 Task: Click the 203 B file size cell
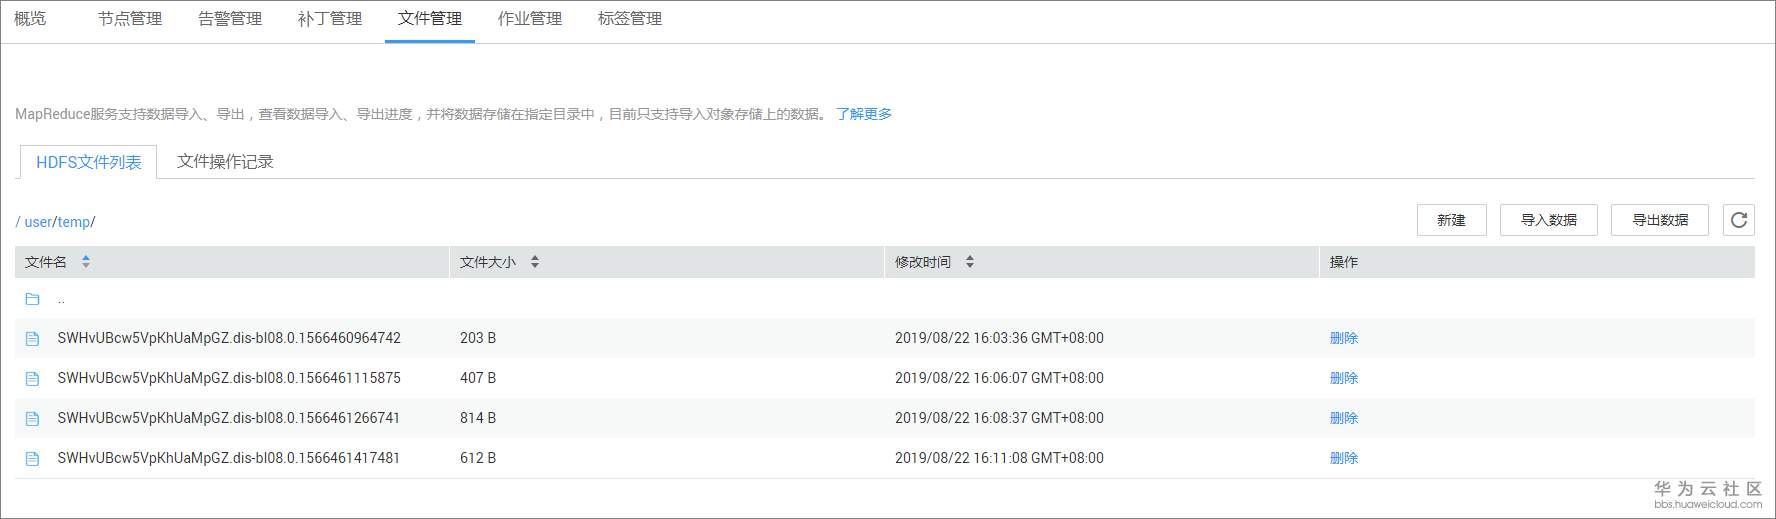(478, 338)
